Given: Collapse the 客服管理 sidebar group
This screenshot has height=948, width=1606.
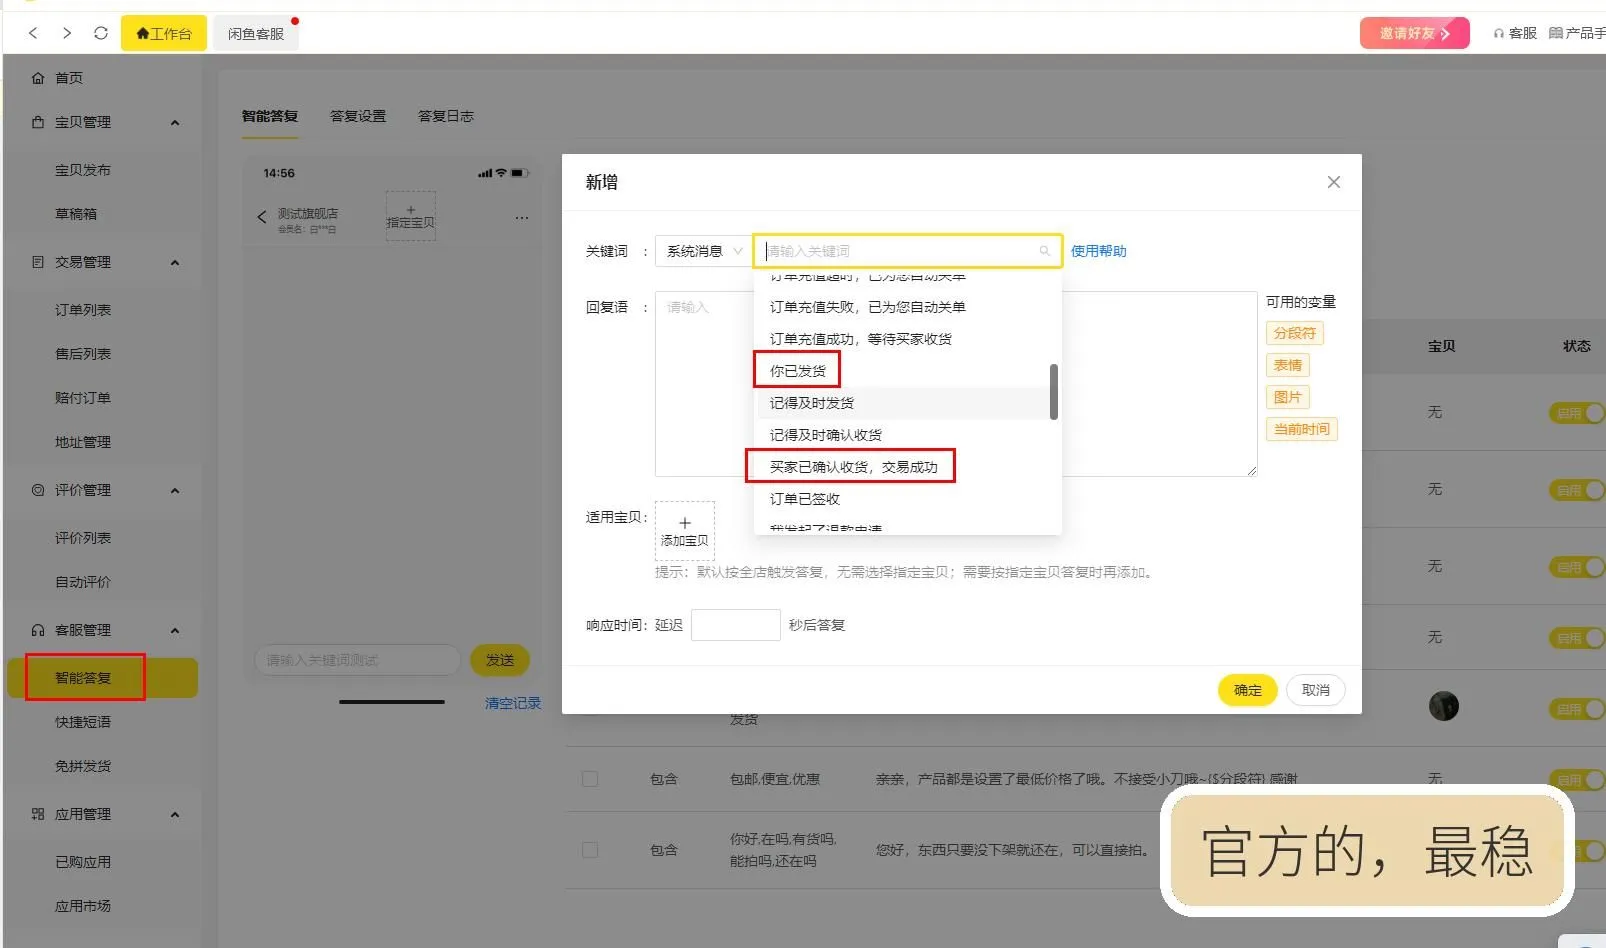Looking at the screenshot, I should point(175,630).
